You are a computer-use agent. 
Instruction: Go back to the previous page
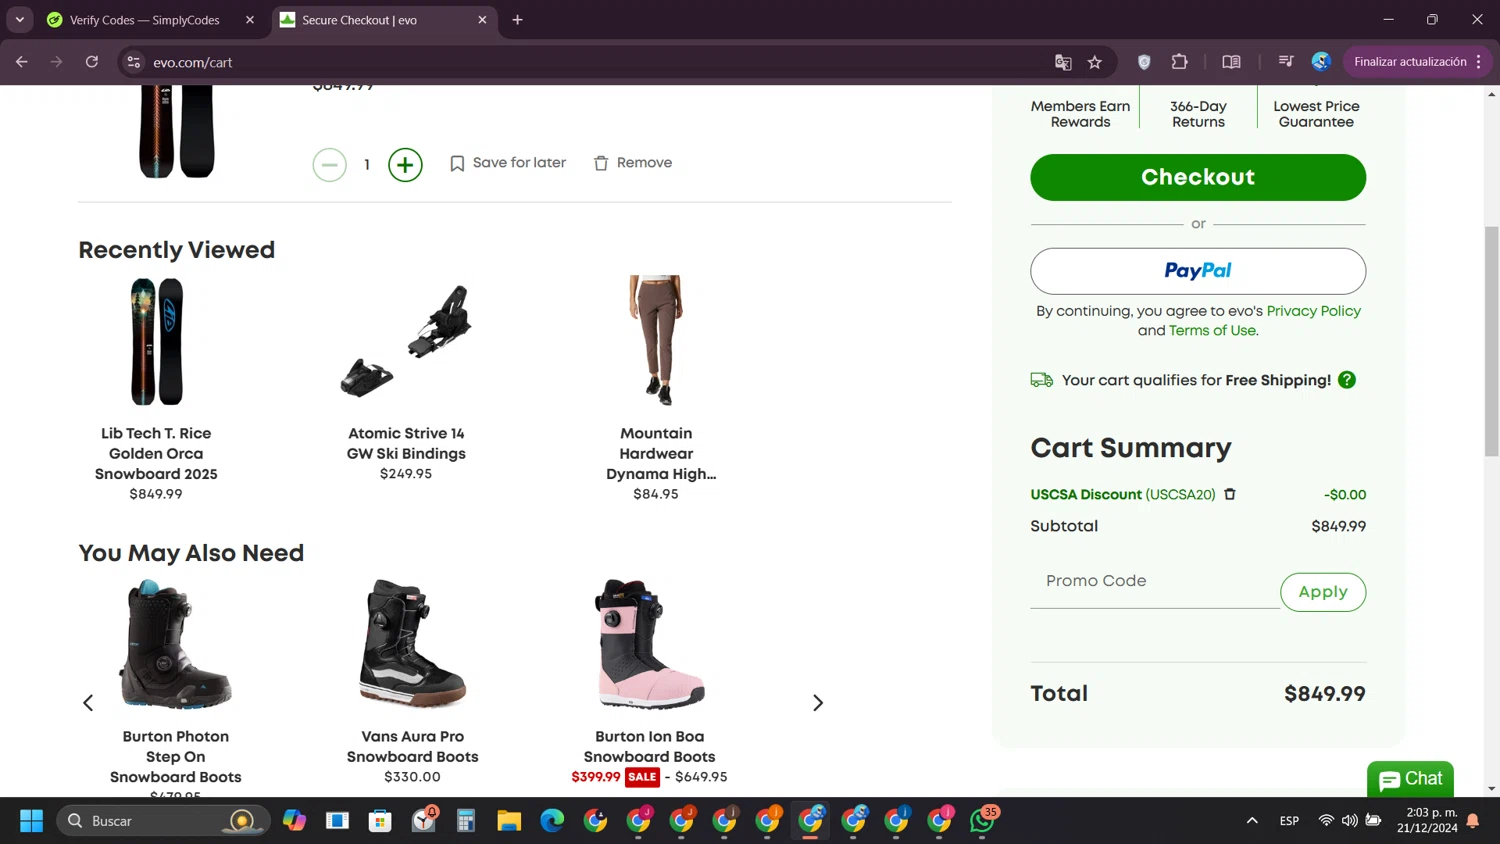22,62
